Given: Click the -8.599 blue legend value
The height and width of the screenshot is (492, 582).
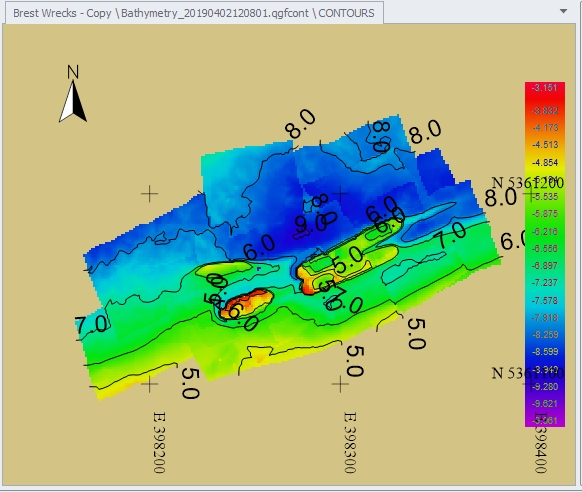Looking at the screenshot, I should tap(545, 351).
